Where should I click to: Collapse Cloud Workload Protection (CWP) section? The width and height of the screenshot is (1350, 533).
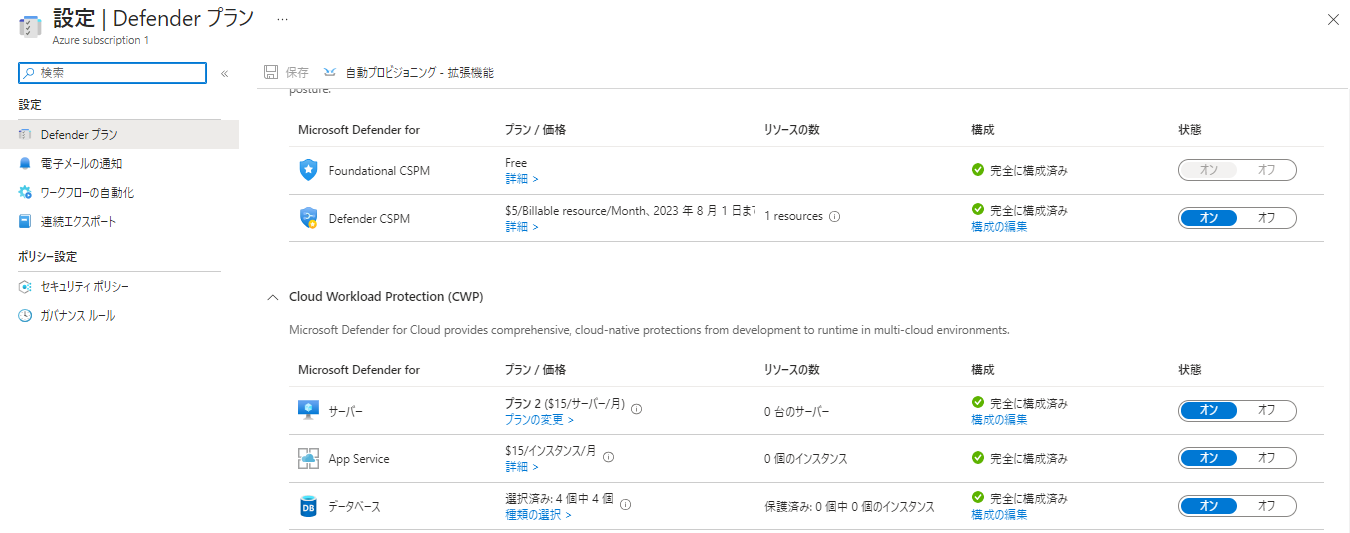pyautogui.click(x=272, y=297)
